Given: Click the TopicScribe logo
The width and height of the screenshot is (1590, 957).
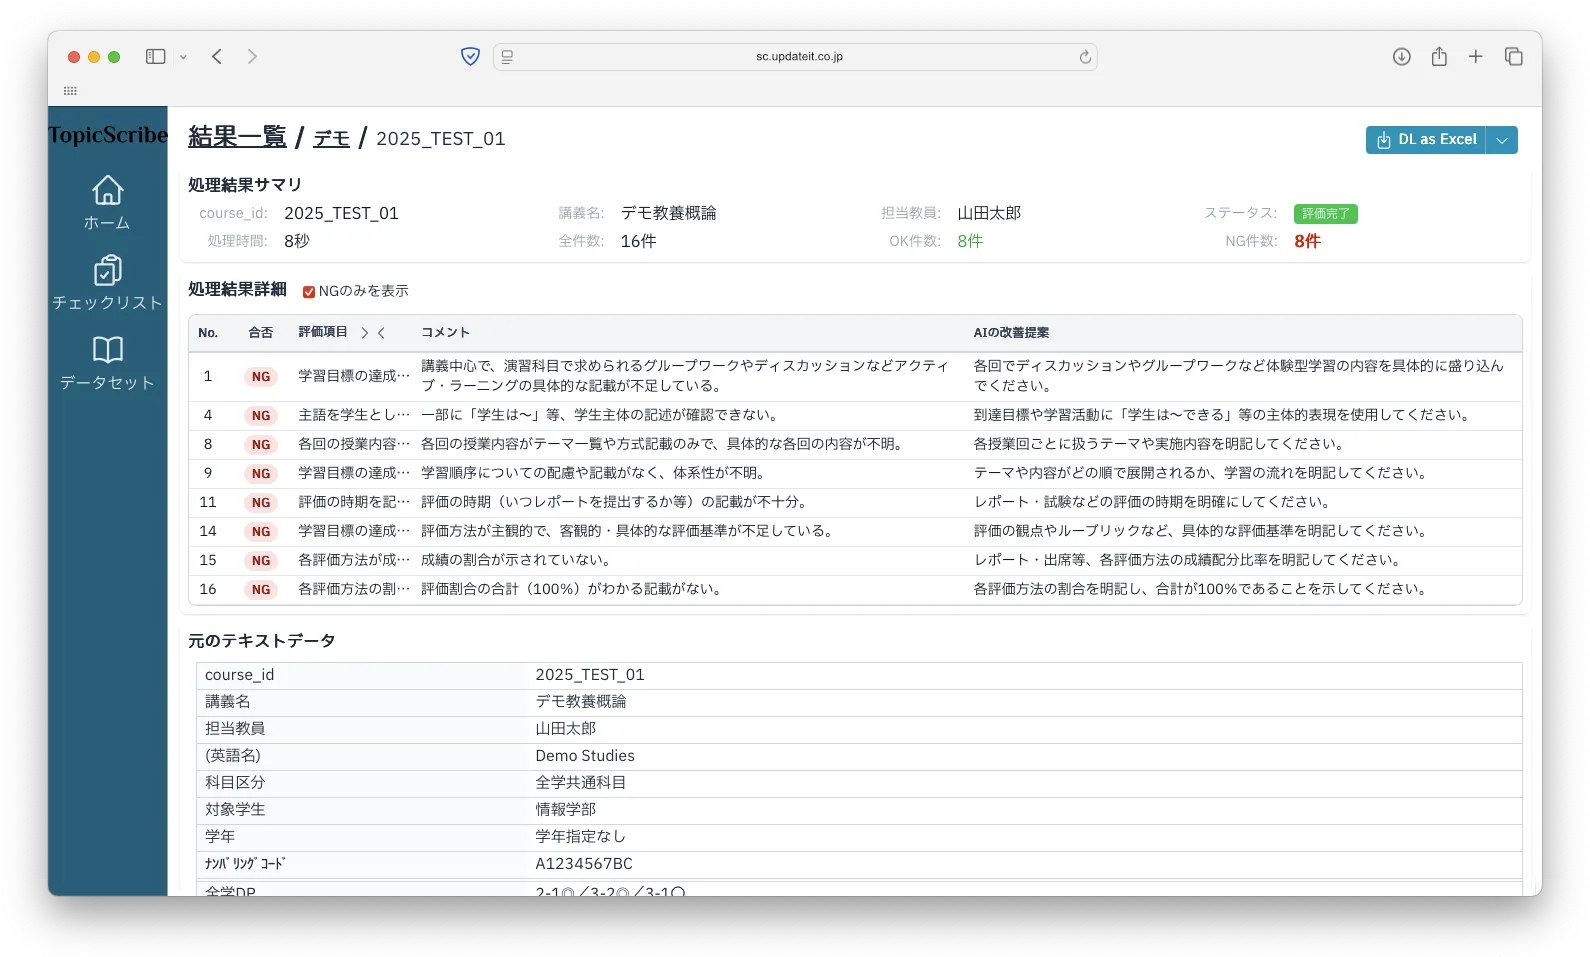Looking at the screenshot, I should (x=108, y=135).
